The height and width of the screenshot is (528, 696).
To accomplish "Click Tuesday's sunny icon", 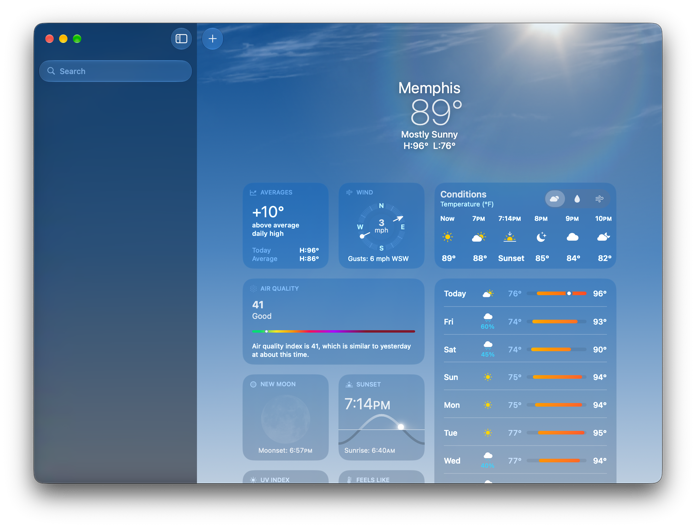I will click(488, 433).
